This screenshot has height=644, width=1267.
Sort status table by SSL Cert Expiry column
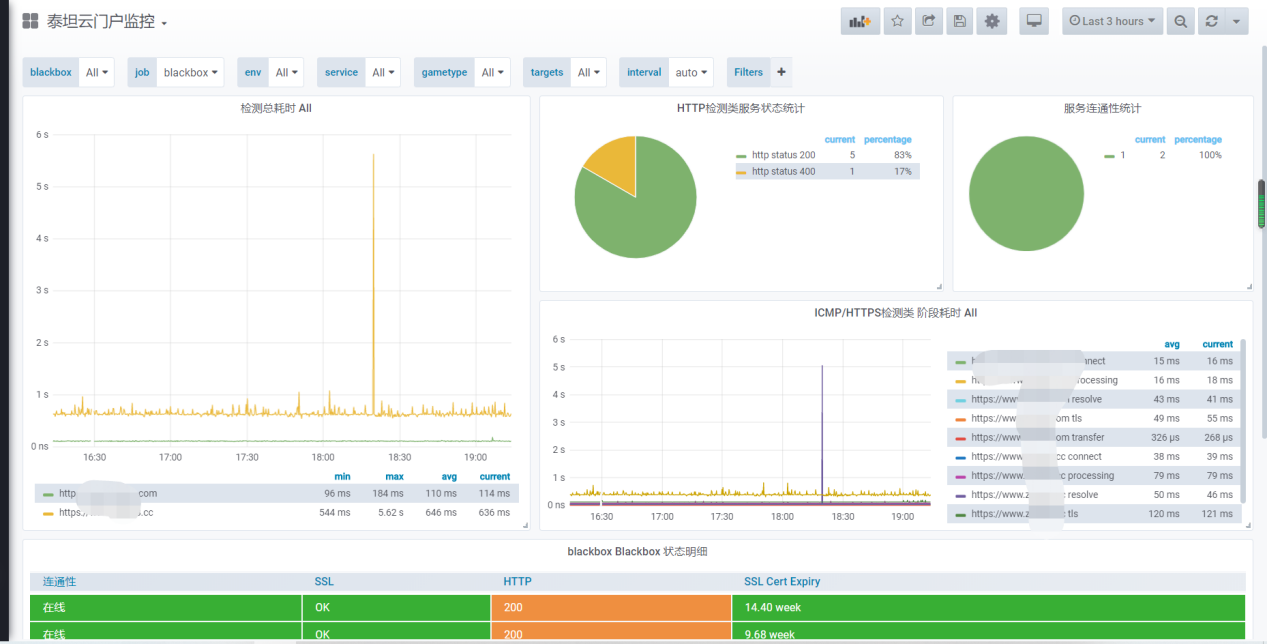782,581
